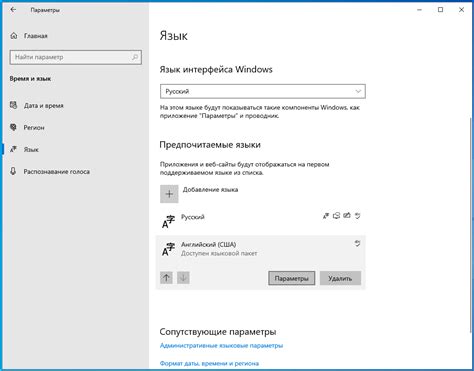Open Формат даты, времени и региона link
474x371 pixels.
pos(209,363)
